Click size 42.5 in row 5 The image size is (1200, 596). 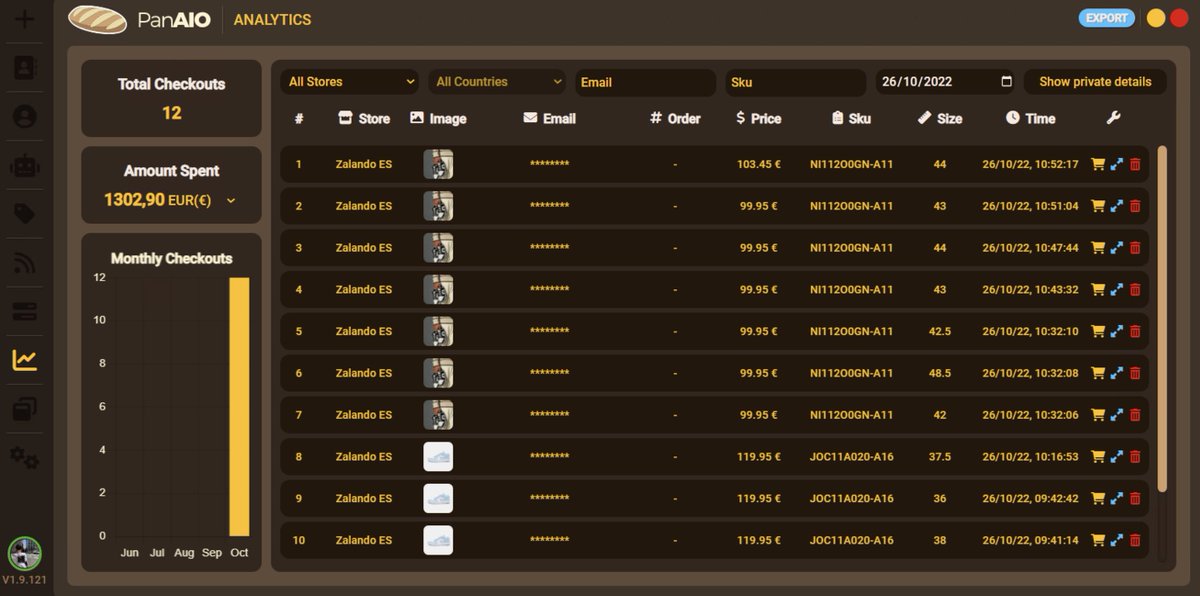[x=940, y=331]
